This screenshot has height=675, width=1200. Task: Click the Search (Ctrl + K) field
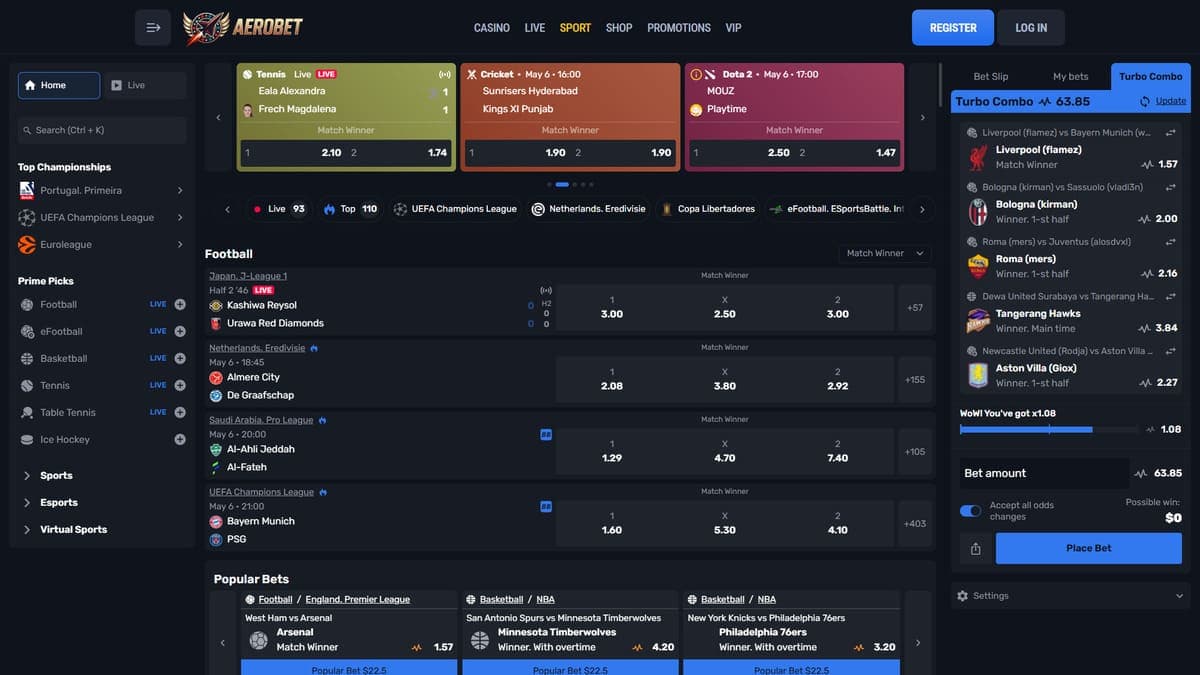tap(102, 130)
